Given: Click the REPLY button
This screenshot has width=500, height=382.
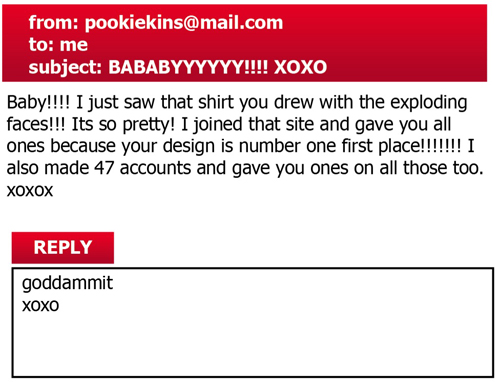Looking at the screenshot, I should click(x=63, y=248).
